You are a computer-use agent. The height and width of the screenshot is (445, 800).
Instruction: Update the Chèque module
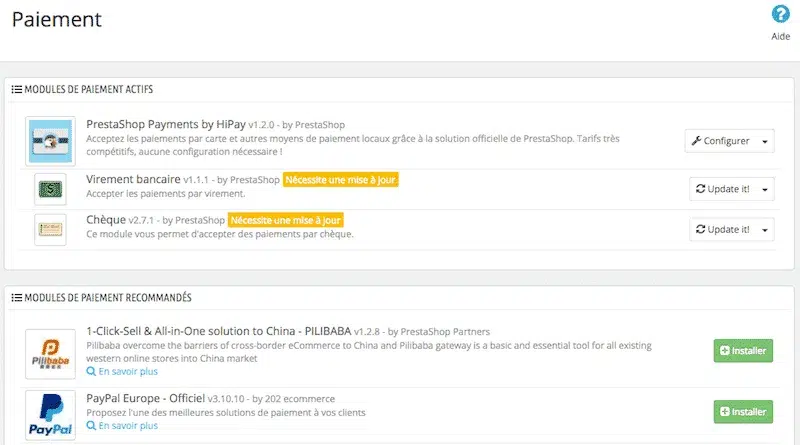click(x=723, y=230)
